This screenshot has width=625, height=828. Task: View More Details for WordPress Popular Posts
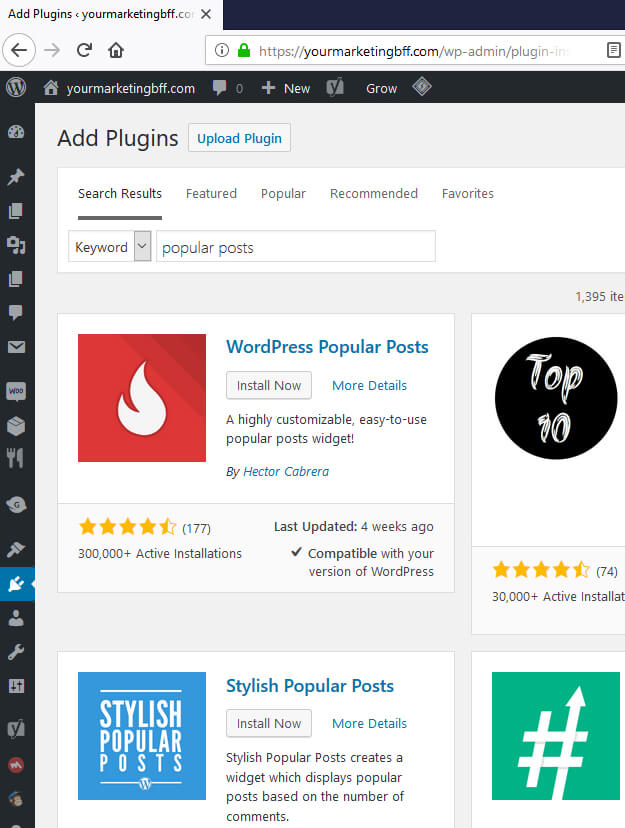[x=370, y=385]
